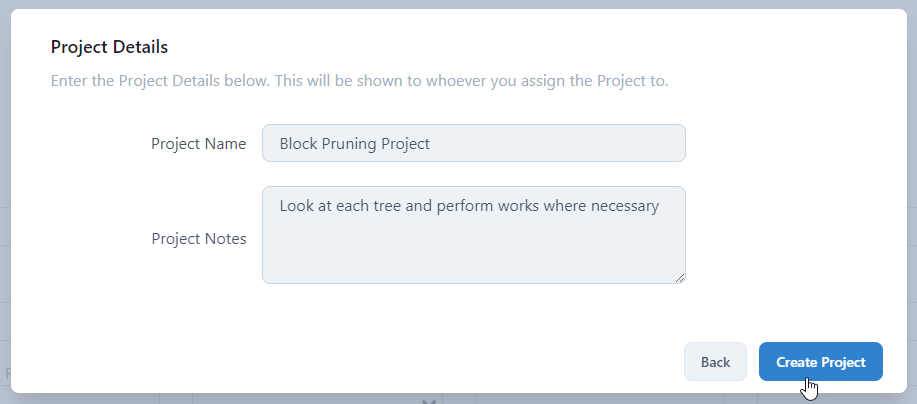Viewport: 917px width, 404px height.
Task: Click the Project Notes label
Action: [x=198, y=238]
